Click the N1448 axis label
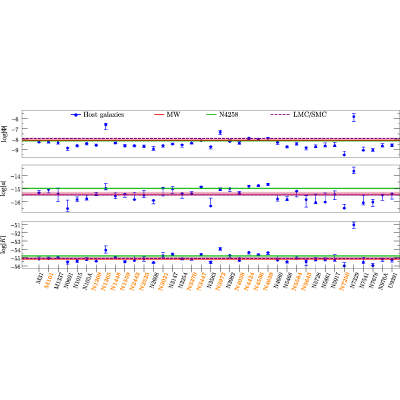The width and height of the screenshot is (400, 400). pyautogui.click(x=115, y=280)
